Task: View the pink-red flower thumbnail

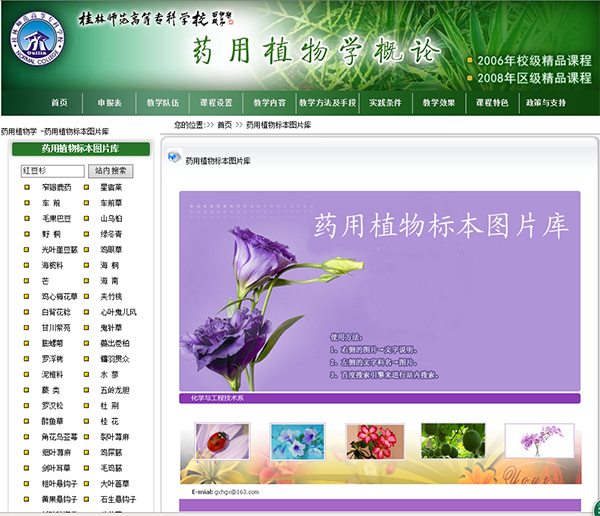Action: 371,440
